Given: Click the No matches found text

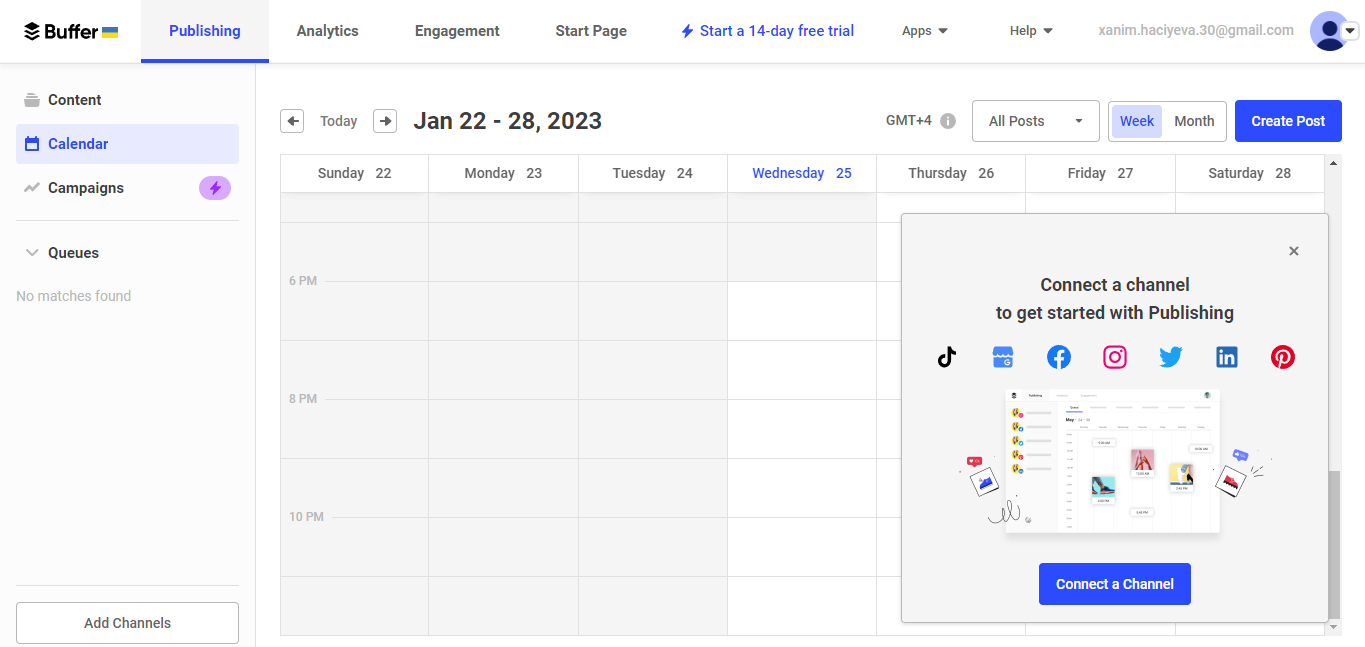Looking at the screenshot, I should tap(74, 296).
